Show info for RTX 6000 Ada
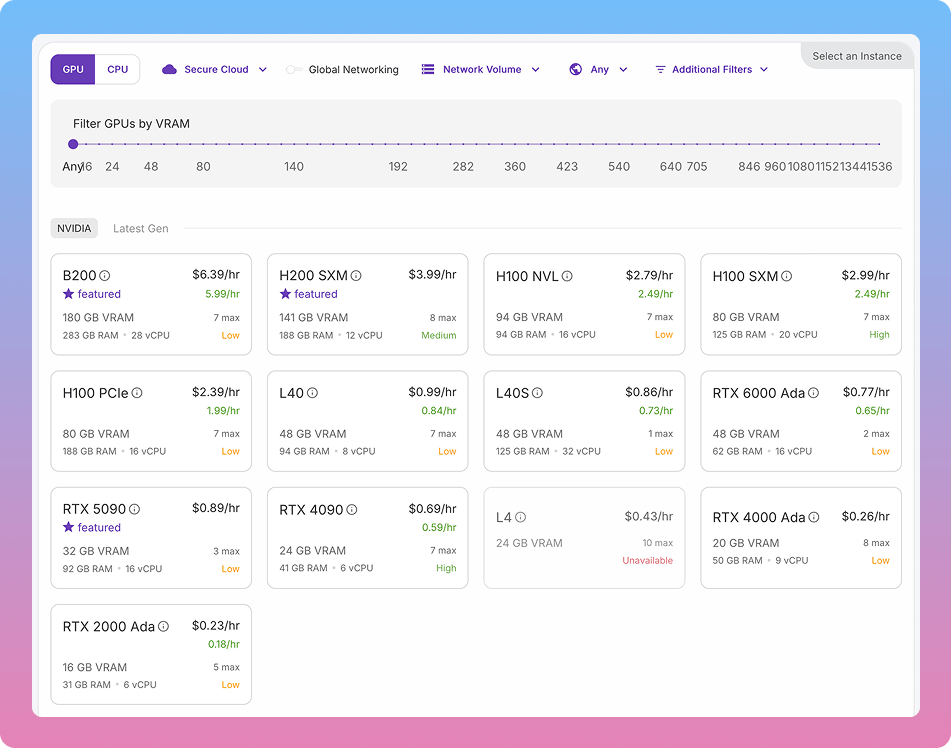 click(813, 393)
